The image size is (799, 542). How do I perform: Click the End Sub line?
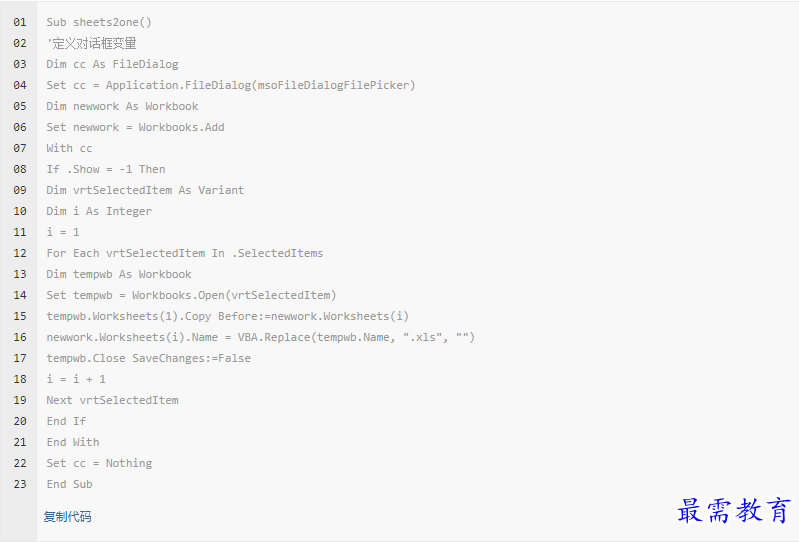(x=69, y=484)
